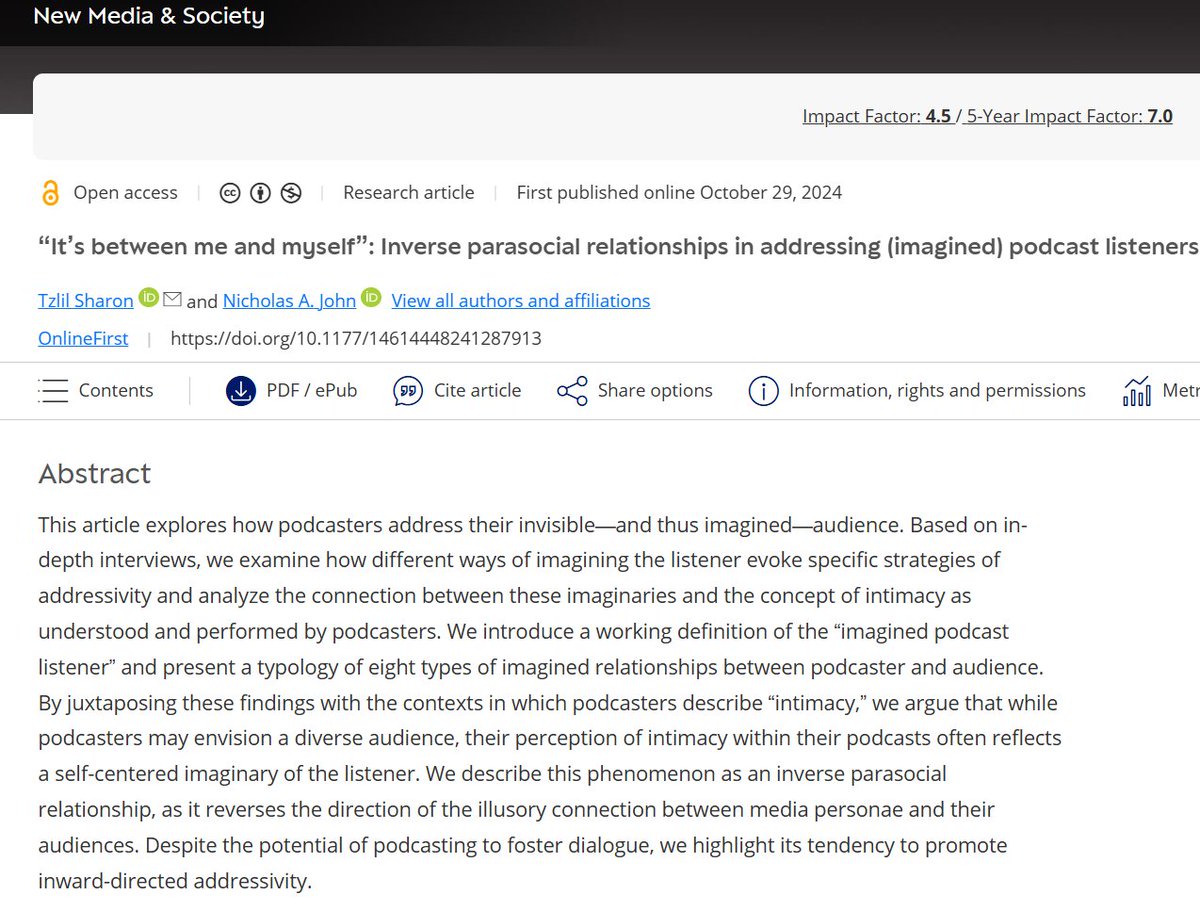Click the CC attribution person icon
The height and width of the screenshot is (911, 1200).
pos(260,193)
